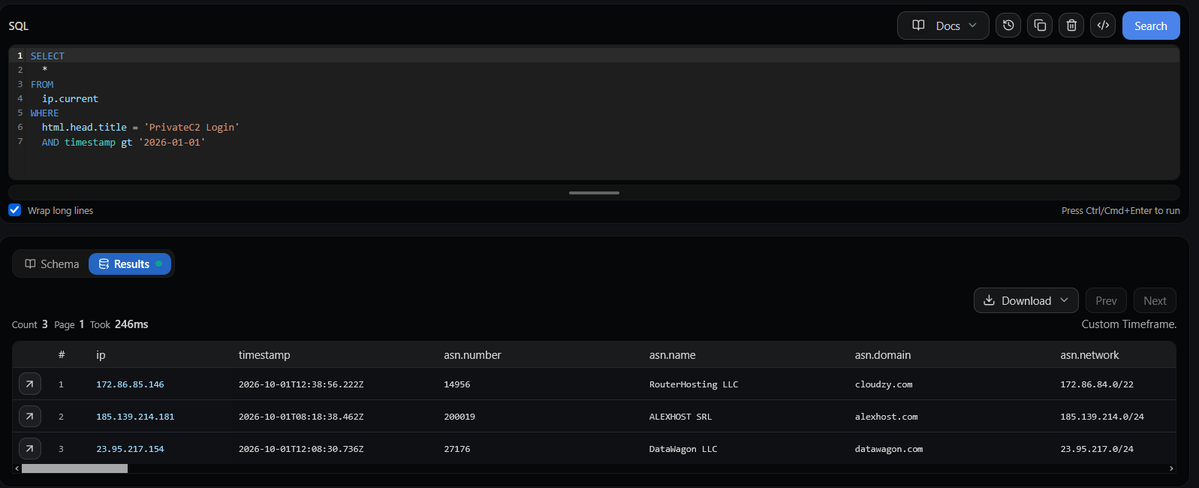Select the Results tab

point(130,264)
